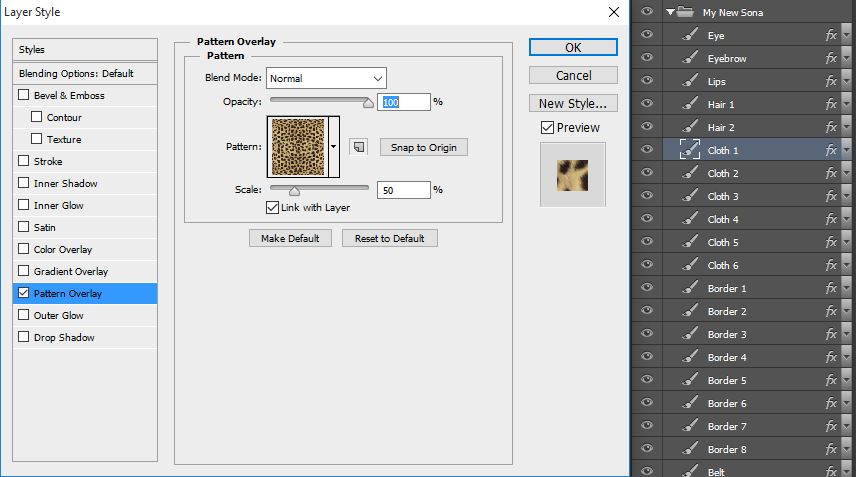Click the new preset from pattern icon
This screenshot has height=477, width=856.
coord(358,147)
